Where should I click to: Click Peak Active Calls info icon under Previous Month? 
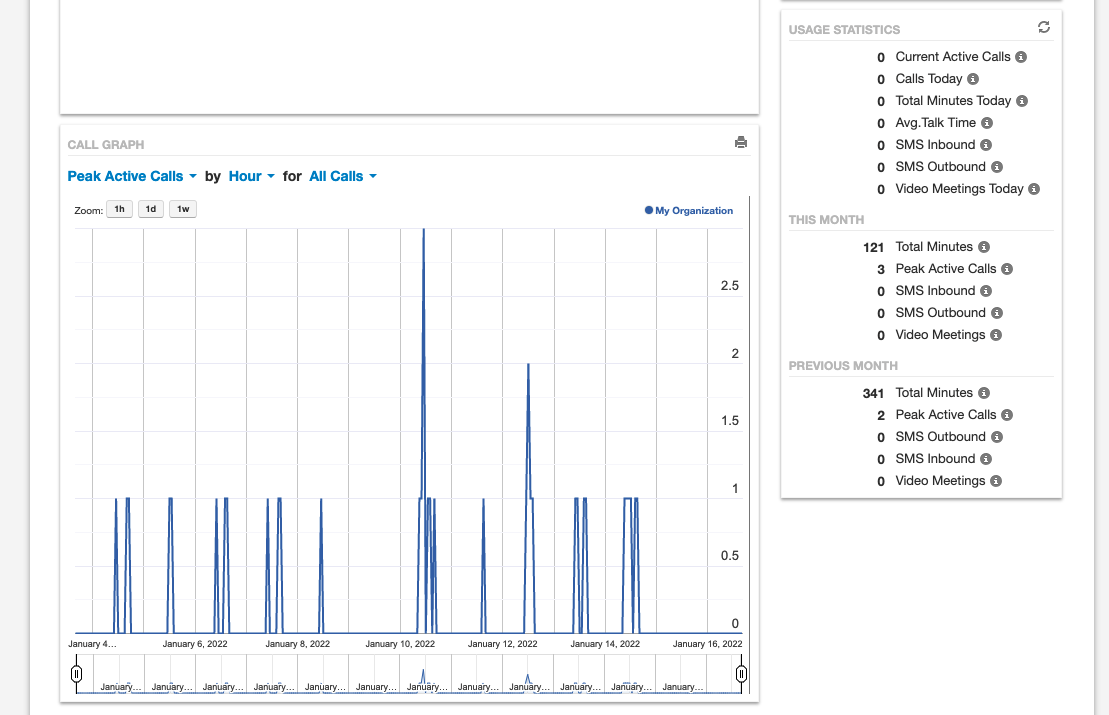coord(1007,414)
